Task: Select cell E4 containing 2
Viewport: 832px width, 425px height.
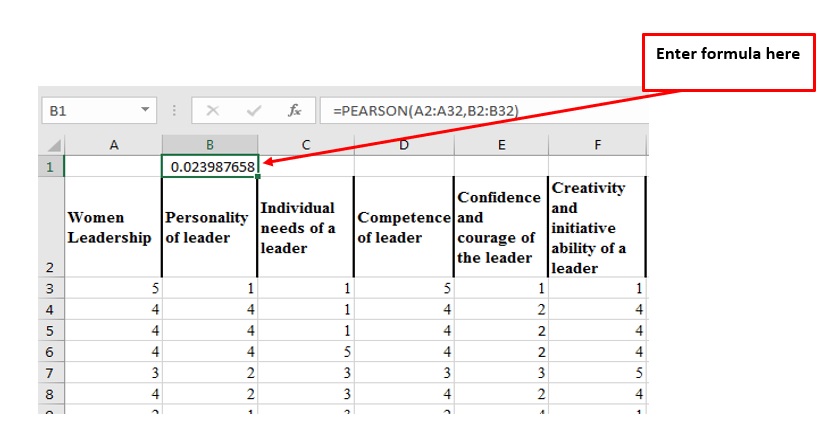Action: pyautogui.click(x=501, y=309)
